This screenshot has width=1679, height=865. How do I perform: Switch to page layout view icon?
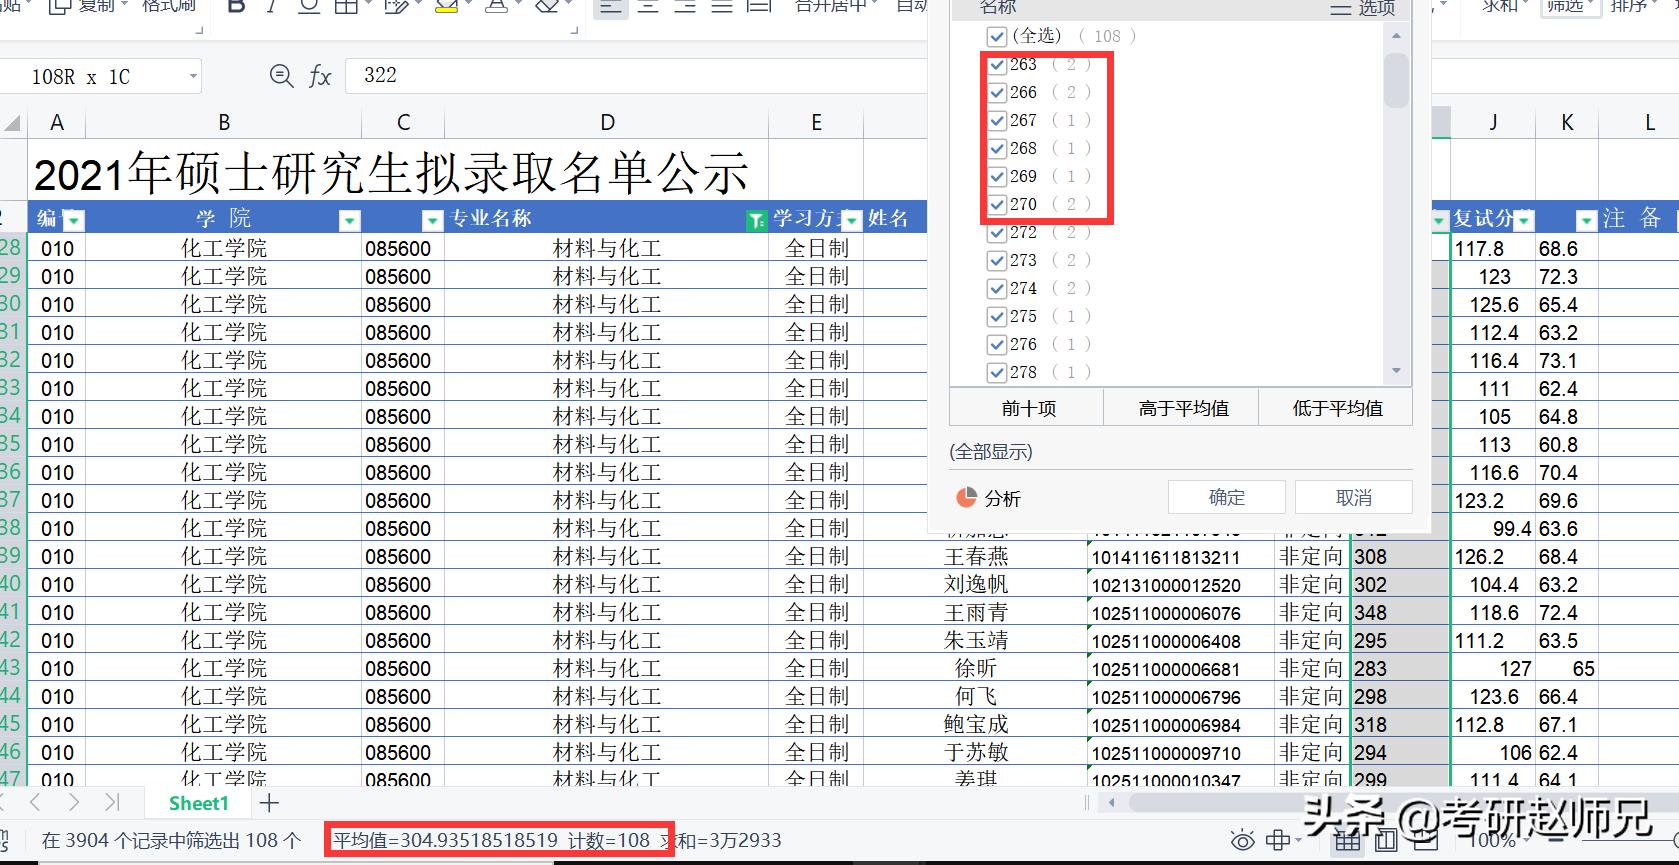tap(1386, 841)
